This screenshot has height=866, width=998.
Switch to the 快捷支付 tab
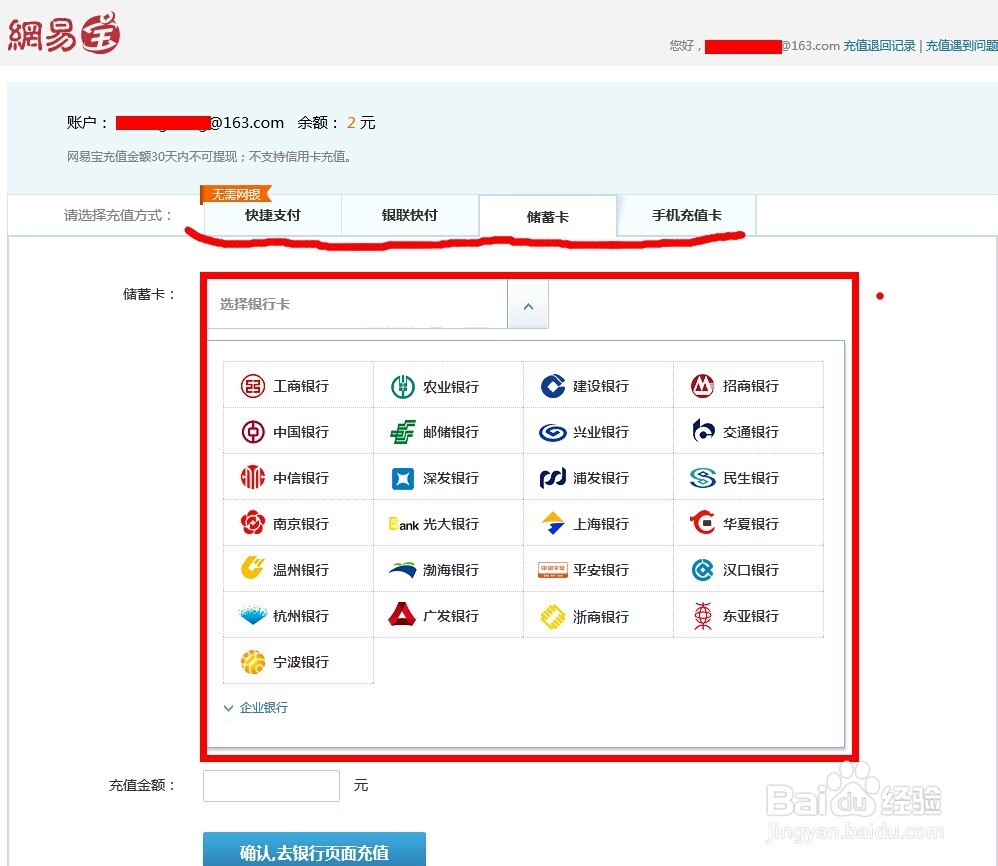pos(272,216)
